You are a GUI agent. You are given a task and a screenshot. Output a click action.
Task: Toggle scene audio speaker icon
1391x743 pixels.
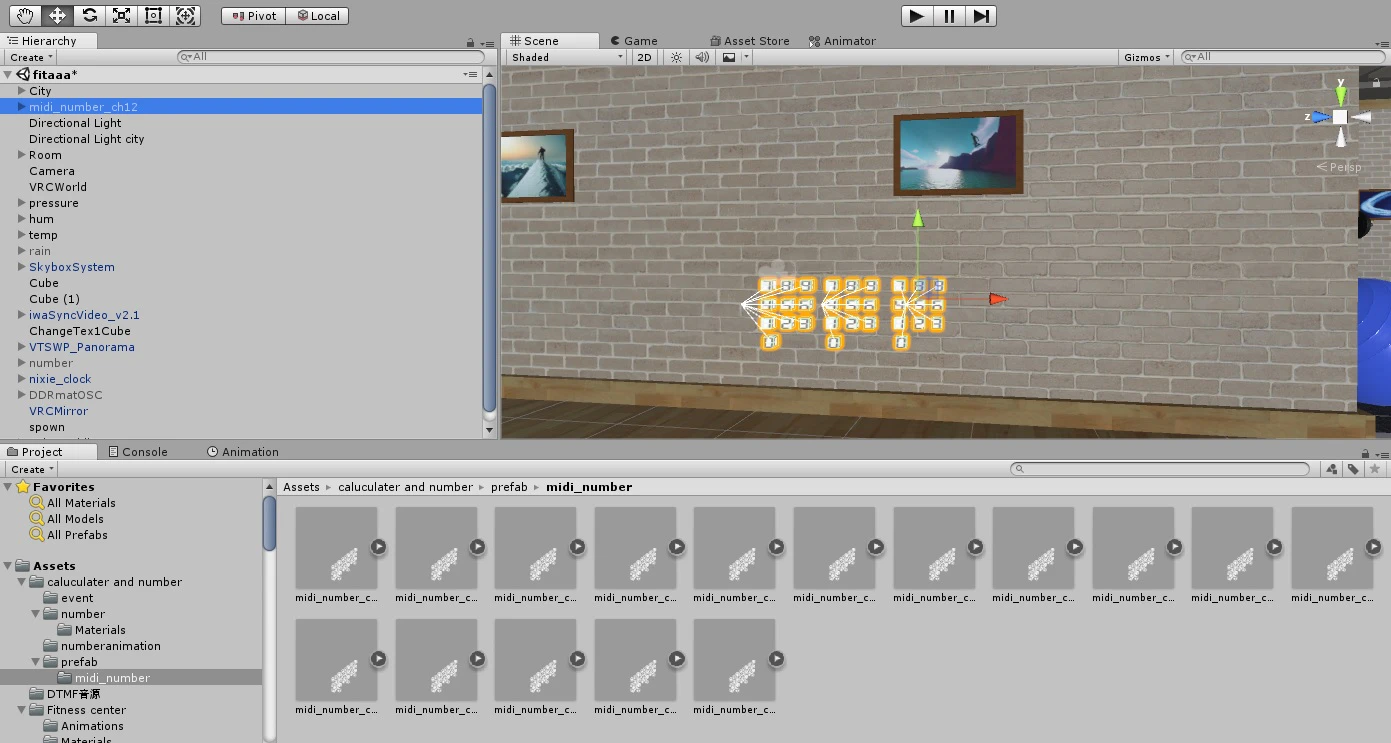[x=702, y=57]
